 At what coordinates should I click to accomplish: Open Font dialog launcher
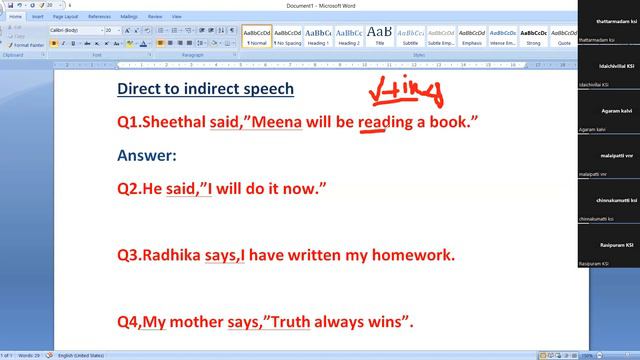tap(149, 55)
